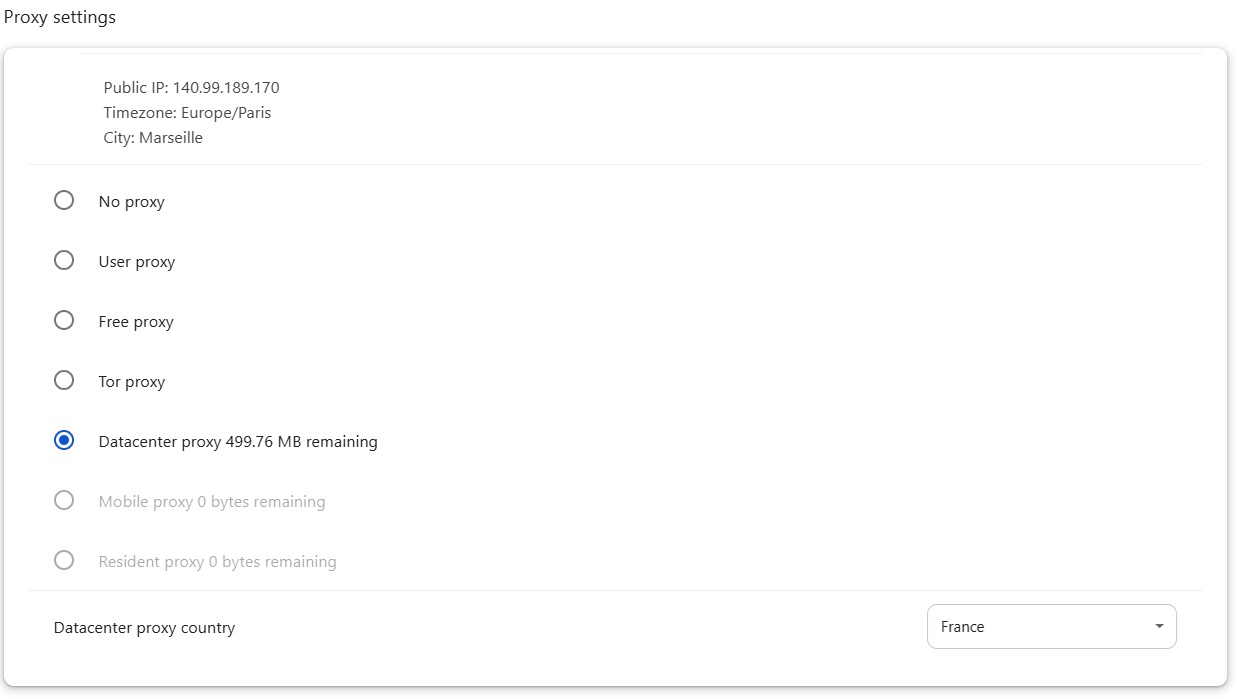Click the "Free proxy" label text
This screenshot has width=1237, height=699.
(x=136, y=322)
